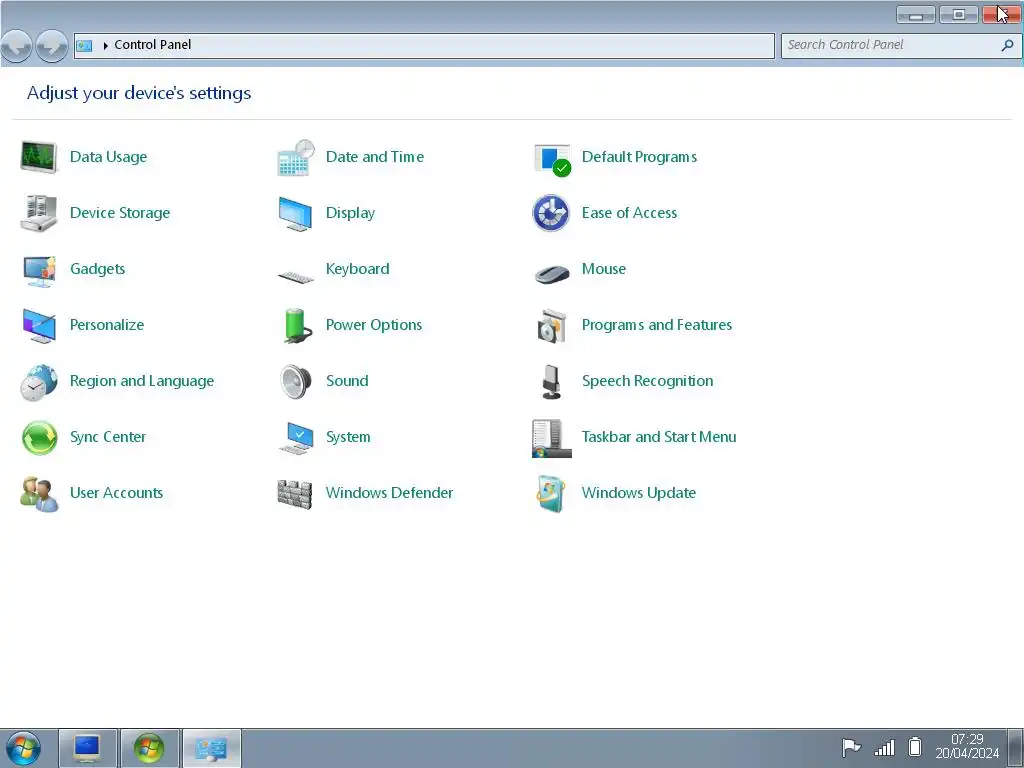Open the Region and Language link
The image size is (1024, 768).
[142, 381]
